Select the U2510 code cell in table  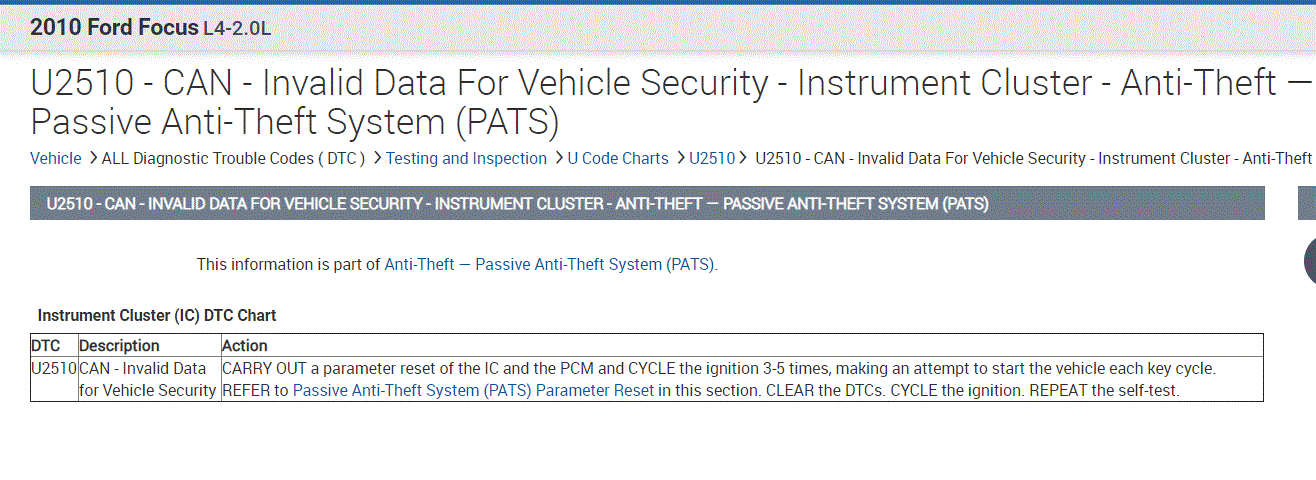[x=54, y=368]
